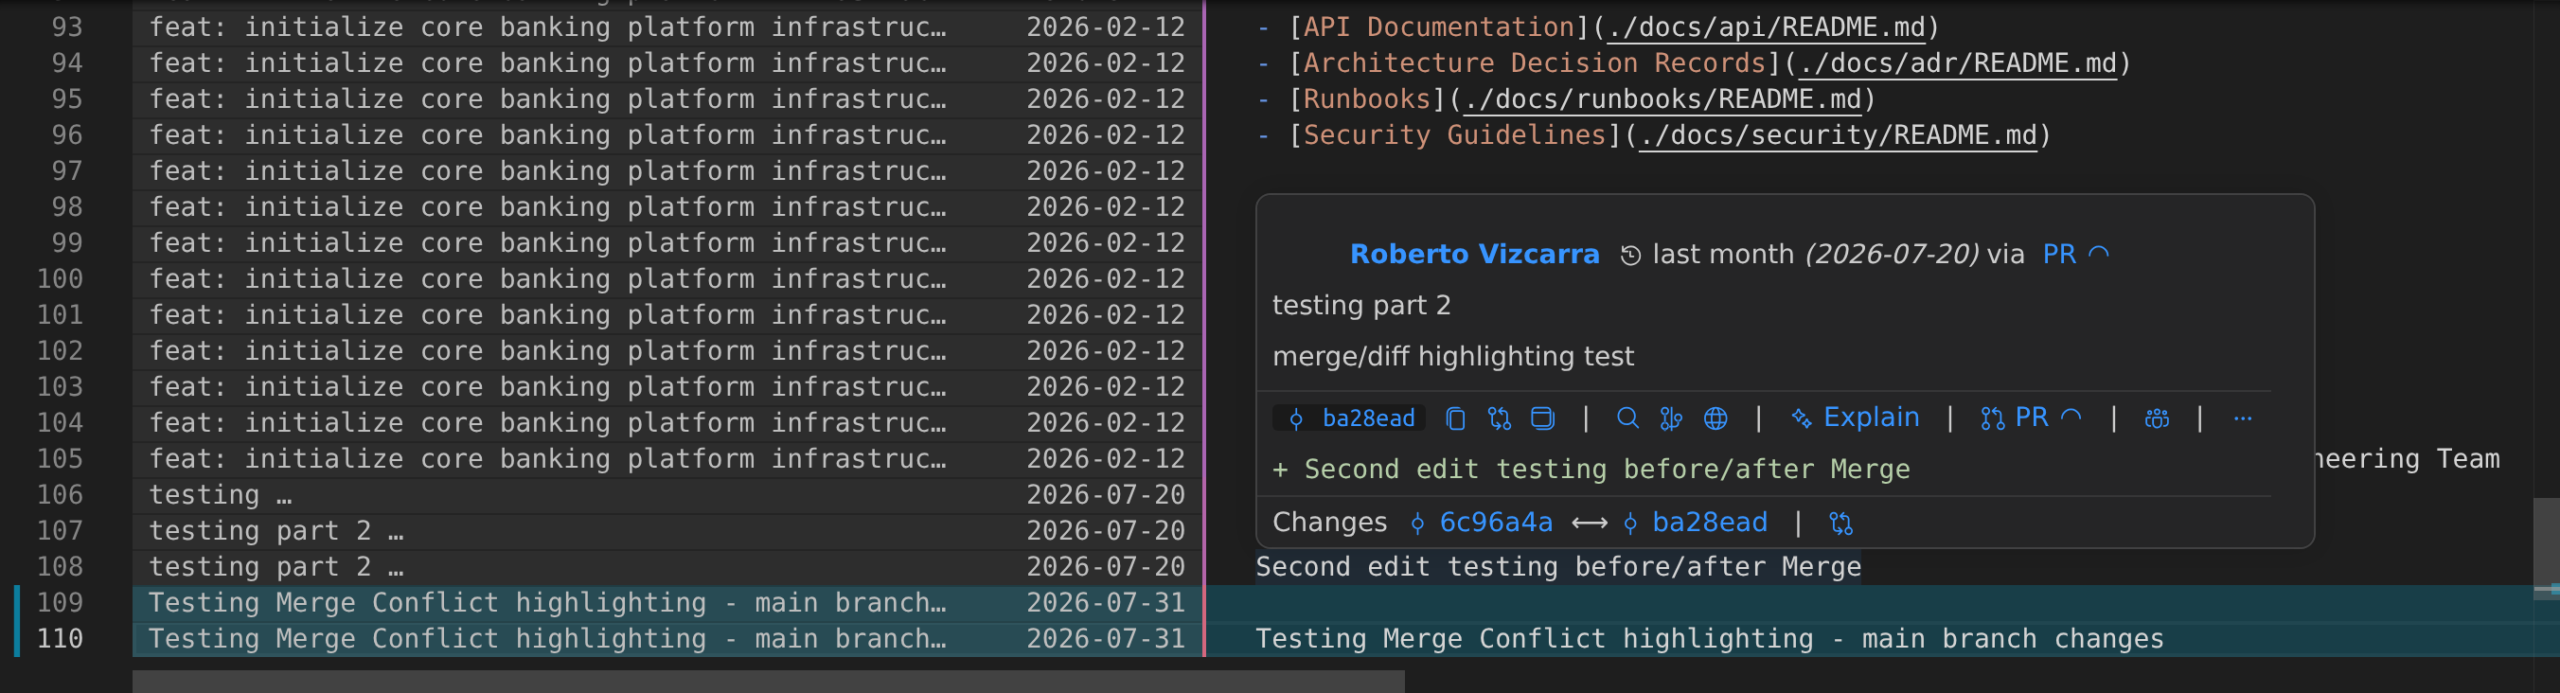This screenshot has height=693, width=2560.
Task: Open author Roberto Vizcarra link
Action: pos(1475,254)
